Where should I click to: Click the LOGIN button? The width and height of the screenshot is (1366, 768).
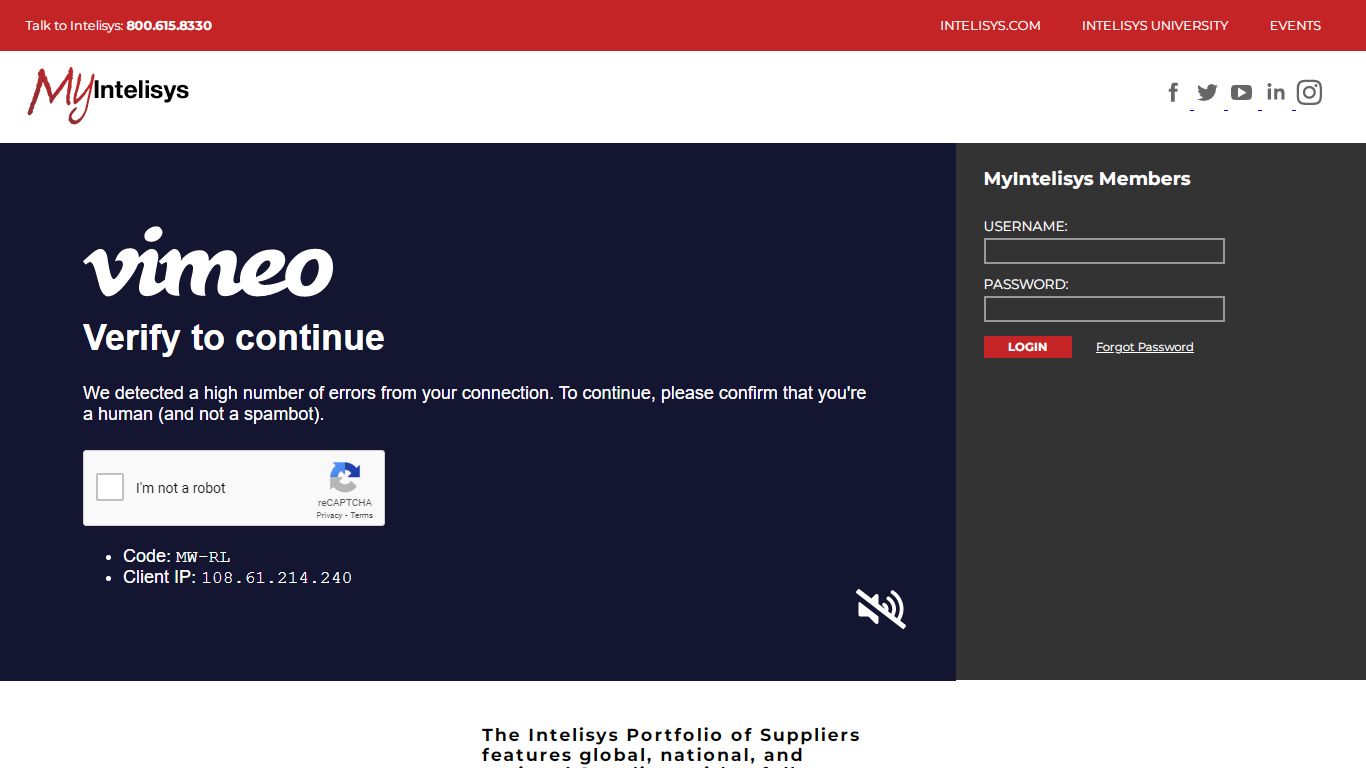coord(1028,347)
